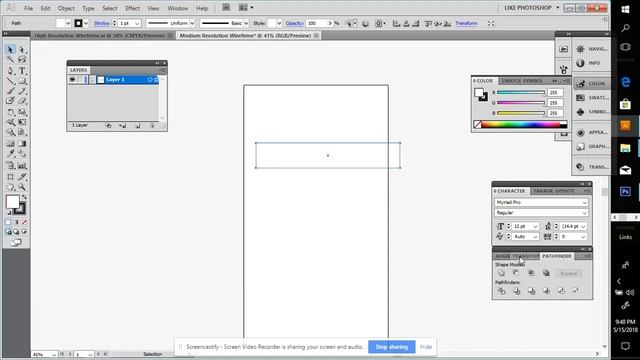Click the Transform link in control bar
The height and width of the screenshot is (360, 640).
[x=466, y=23]
